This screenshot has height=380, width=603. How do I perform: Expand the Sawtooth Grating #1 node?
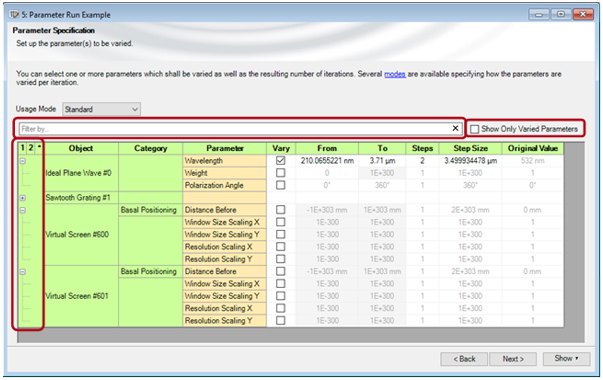point(23,198)
